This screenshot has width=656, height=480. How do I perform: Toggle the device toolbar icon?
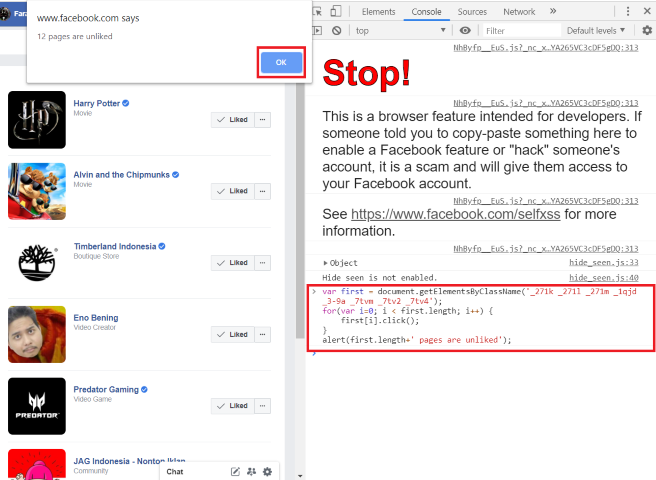[336, 11]
